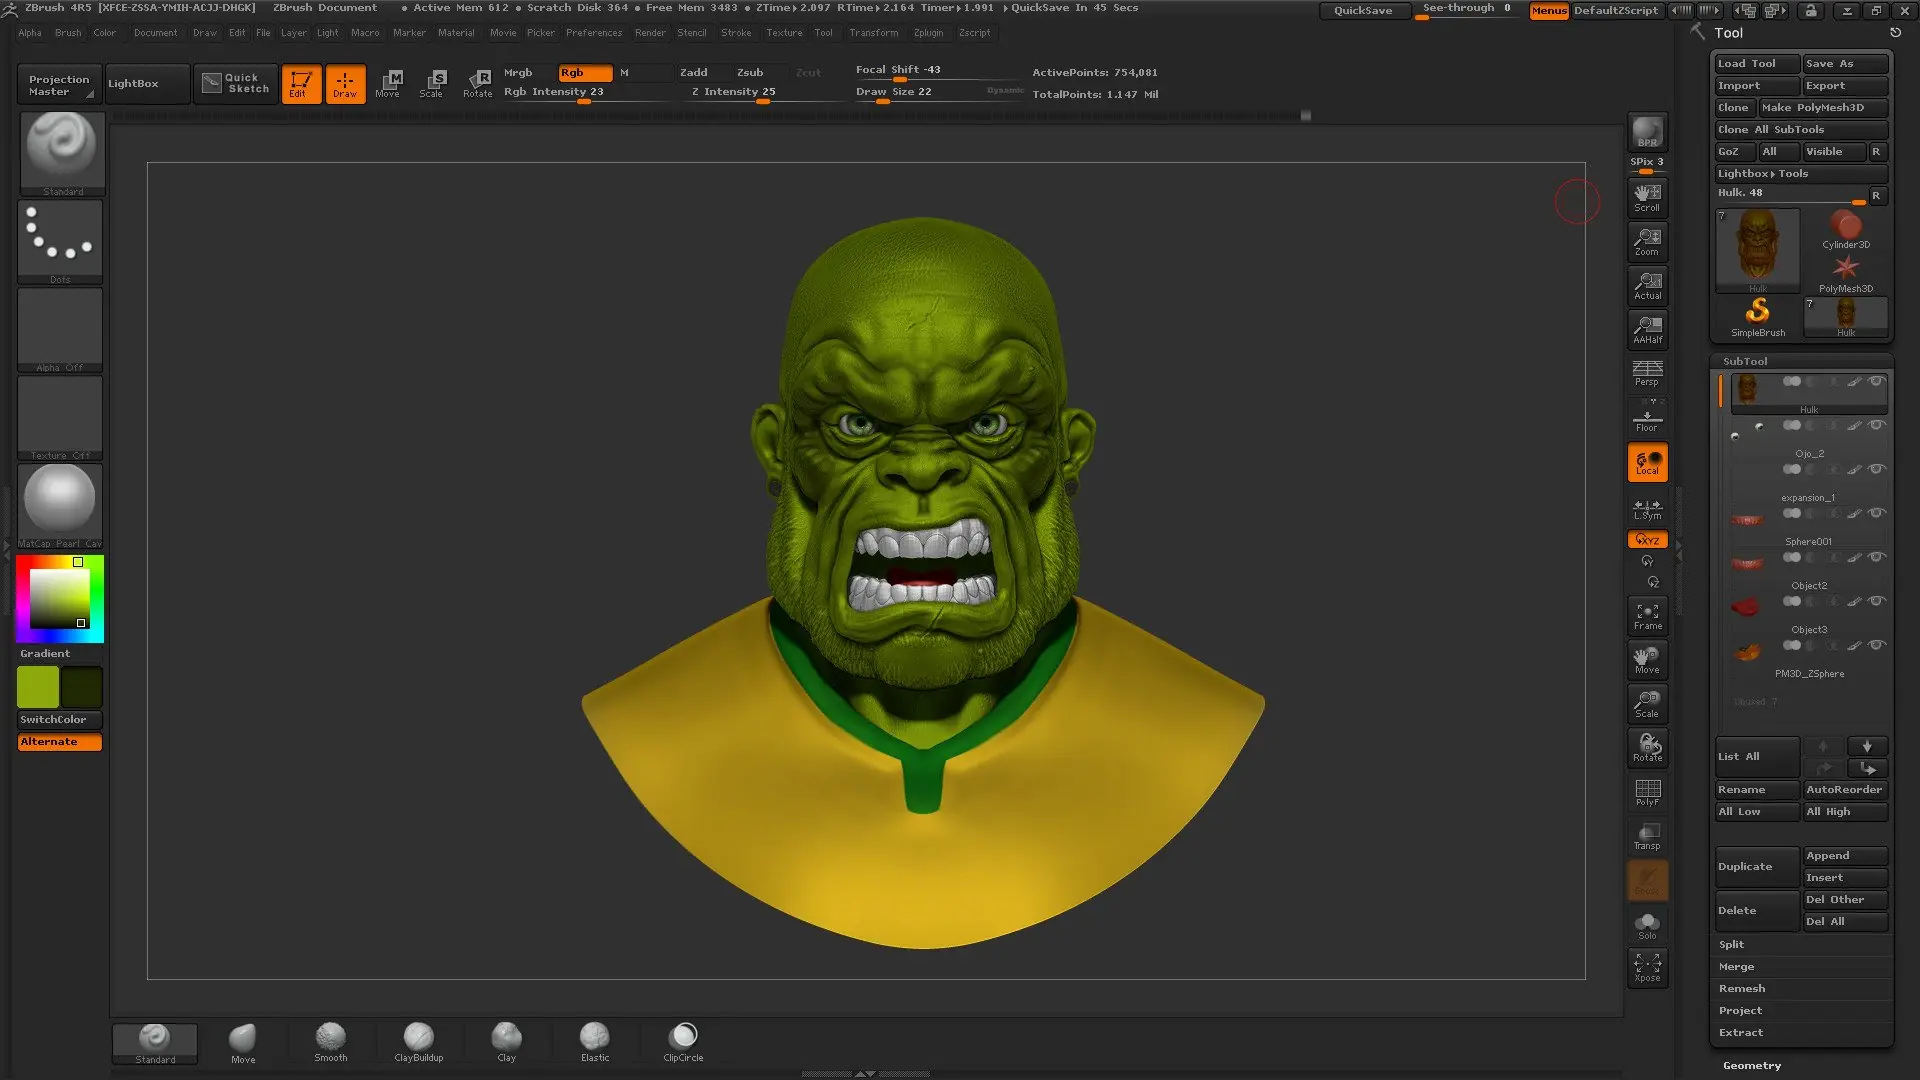Open Lightbox Tools browser
The width and height of the screenshot is (1920, 1080).
pyautogui.click(x=1801, y=174)
